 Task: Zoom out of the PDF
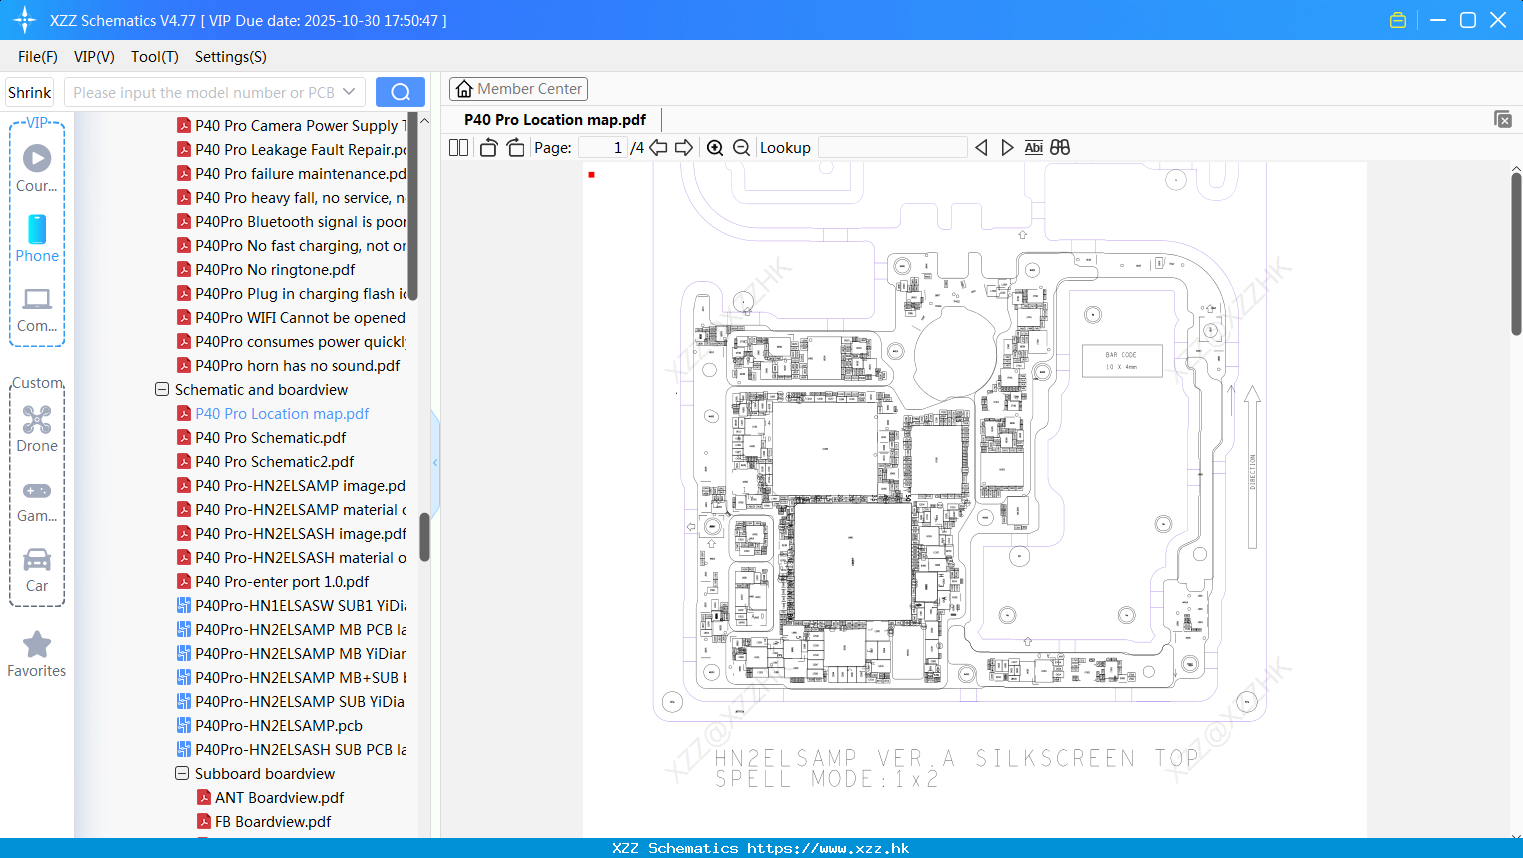[x=742, y=148]
